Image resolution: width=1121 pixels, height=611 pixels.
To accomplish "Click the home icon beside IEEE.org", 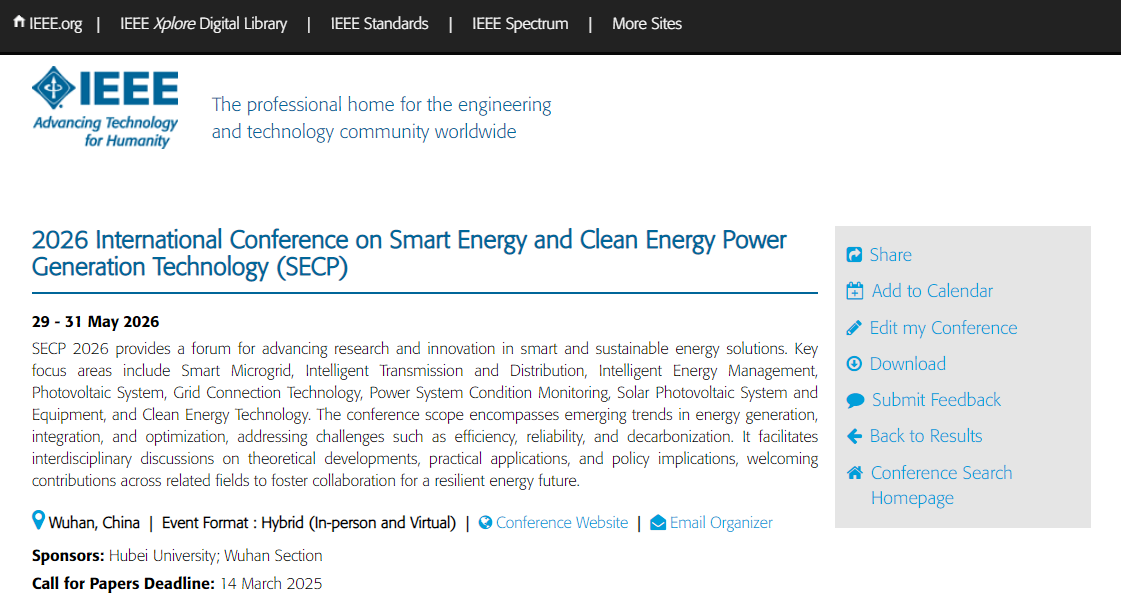I will click(19, 23).
